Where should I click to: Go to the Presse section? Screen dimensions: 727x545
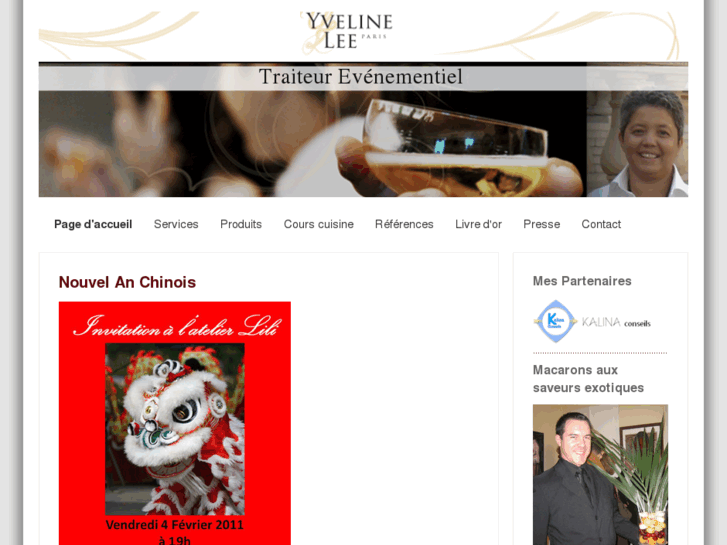(542, 224)
